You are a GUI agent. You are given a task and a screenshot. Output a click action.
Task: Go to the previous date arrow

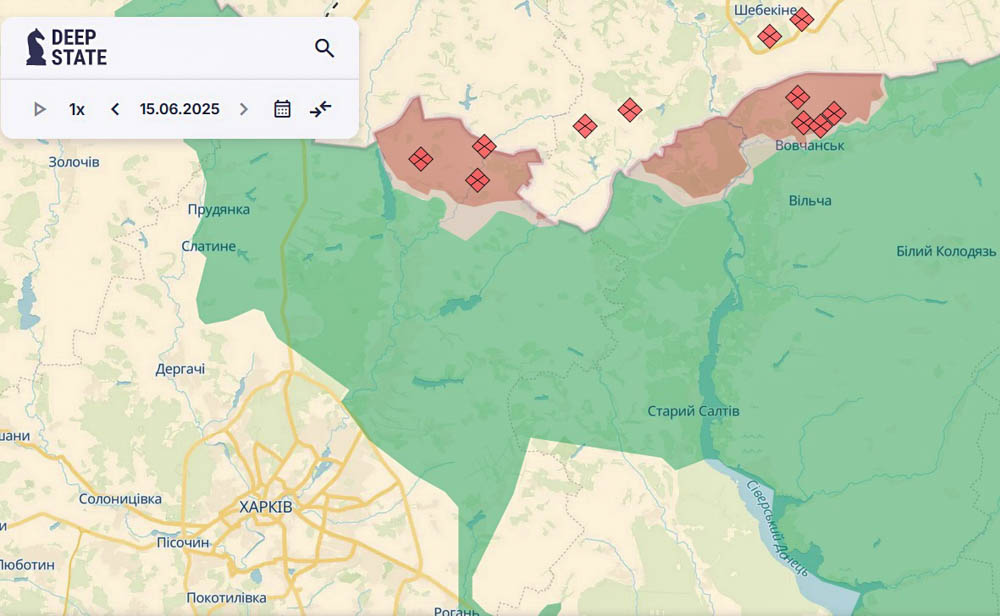pyautogui.click(x=115, y=109)
